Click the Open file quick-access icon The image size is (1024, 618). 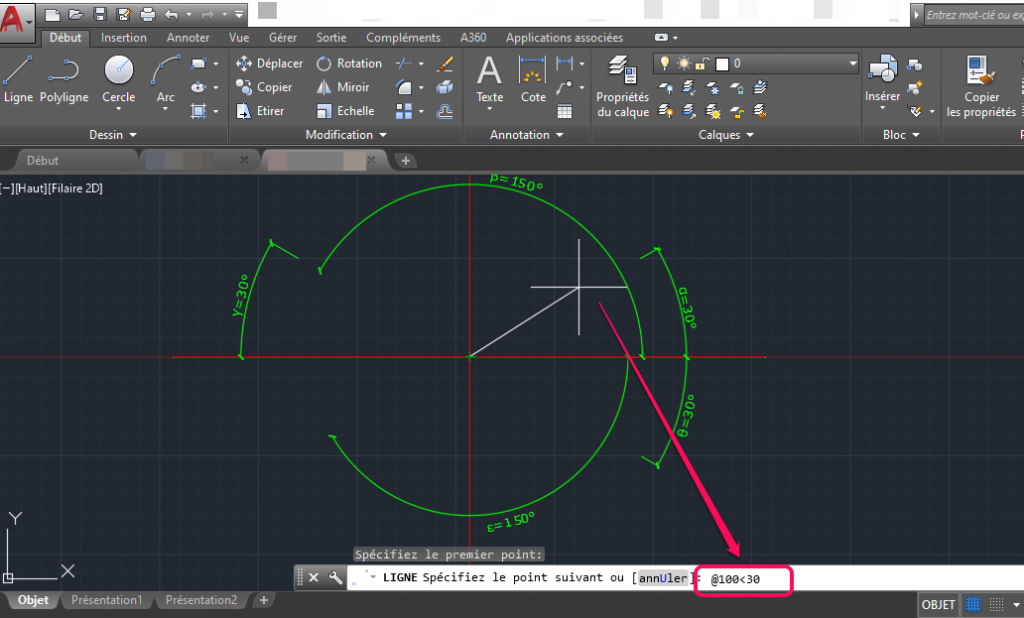[76, 14]
